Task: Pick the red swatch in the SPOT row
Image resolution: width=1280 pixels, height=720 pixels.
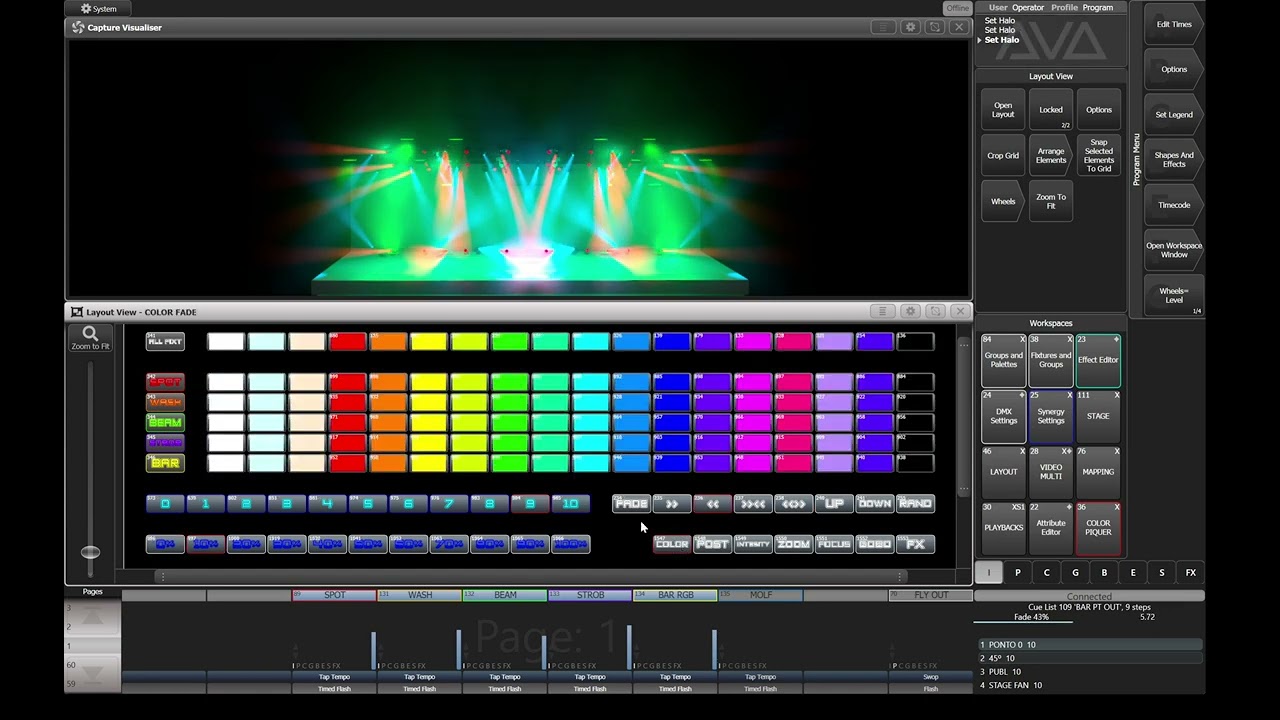Action: [x=348, y=382]
